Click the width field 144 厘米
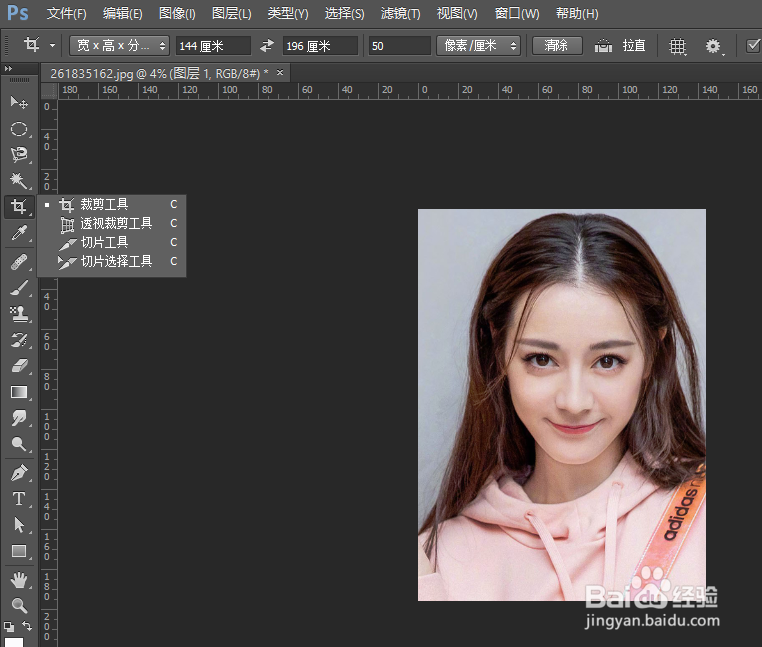The width and height of the screenshot is (762, 647). click(x=213, y=46)
